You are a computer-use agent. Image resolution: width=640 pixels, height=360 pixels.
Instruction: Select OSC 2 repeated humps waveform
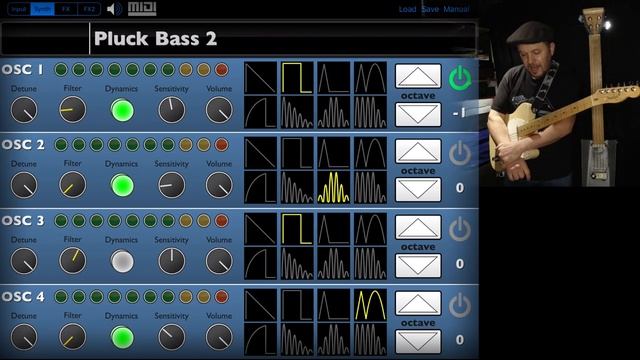pyautogui.click(x=370, y=187)
